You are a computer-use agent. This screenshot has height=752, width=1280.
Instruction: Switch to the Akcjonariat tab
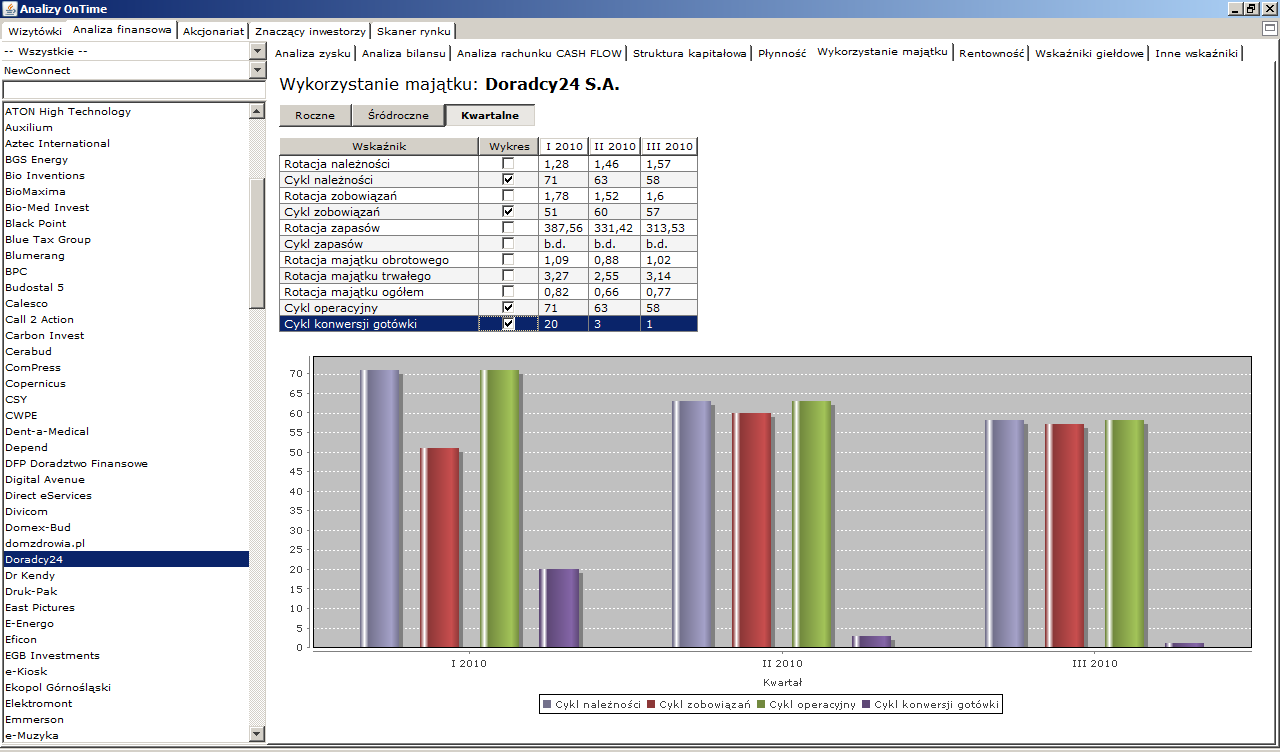(x=213, y=31)
